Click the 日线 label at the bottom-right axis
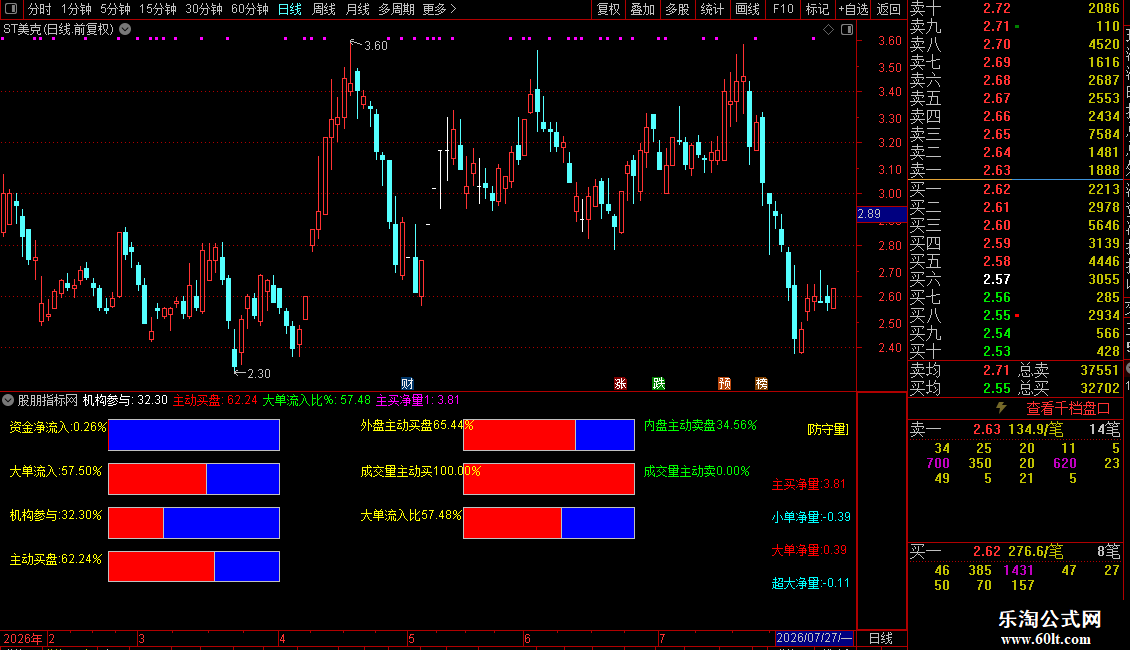This screenshot has height=650, width=1130. coord(881,638)
